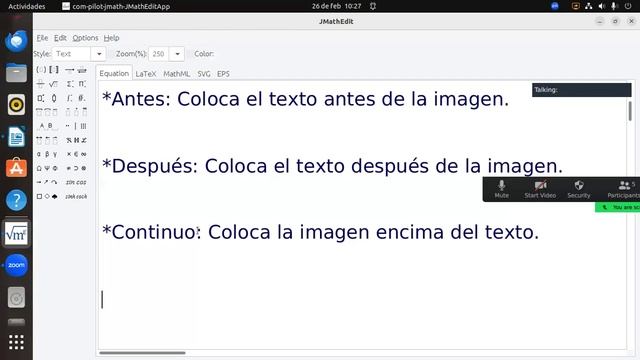Open the Style dropdown arrow
The height and width of the screenshot is (360, 640).
(99, 54)
